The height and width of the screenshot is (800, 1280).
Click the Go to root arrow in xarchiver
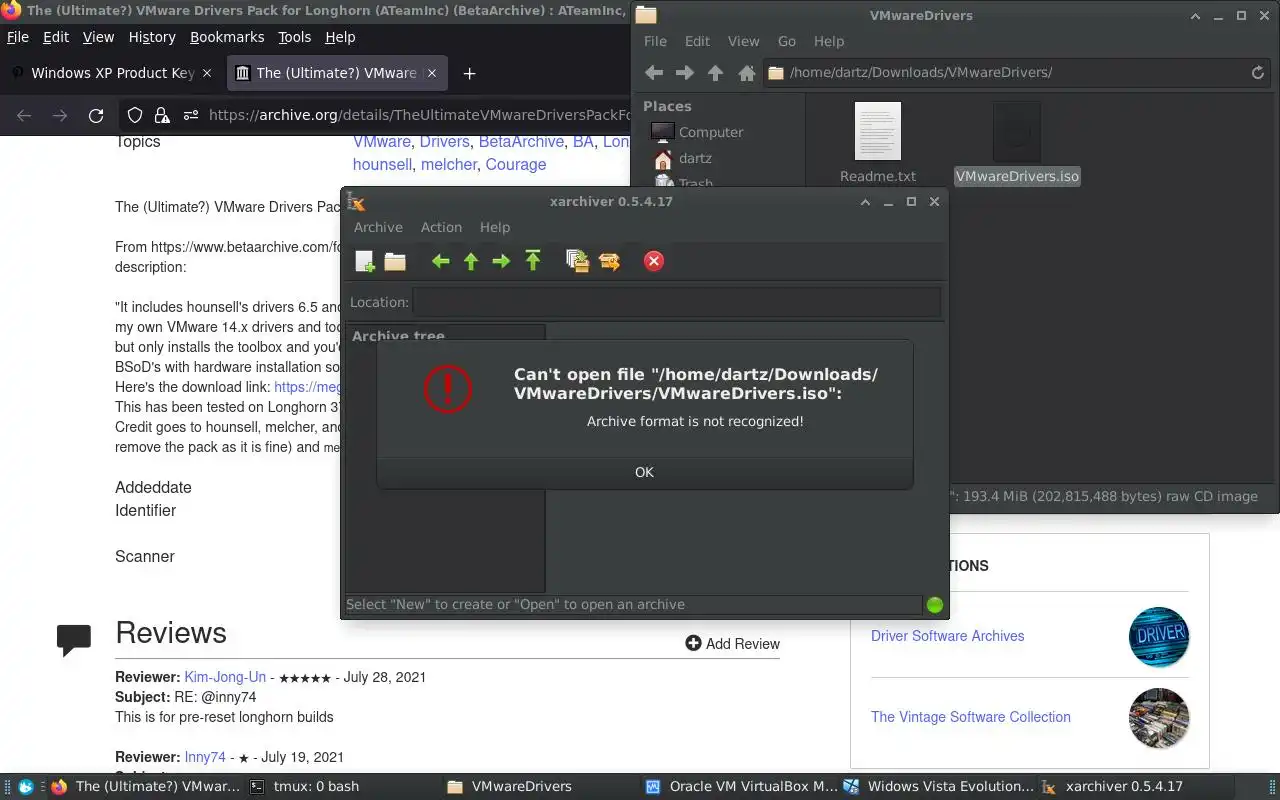(x=532, y=261)
